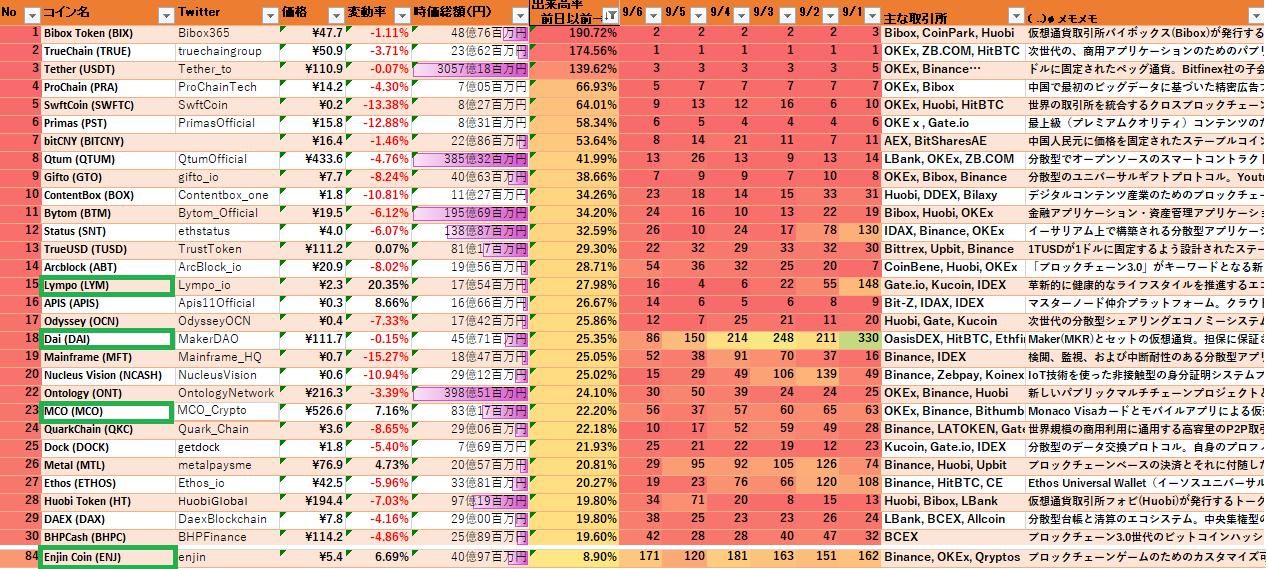Screen dimensions: 1268x569
Task: Open the コイン名 column filter dropdown
Action: (164, 15)
